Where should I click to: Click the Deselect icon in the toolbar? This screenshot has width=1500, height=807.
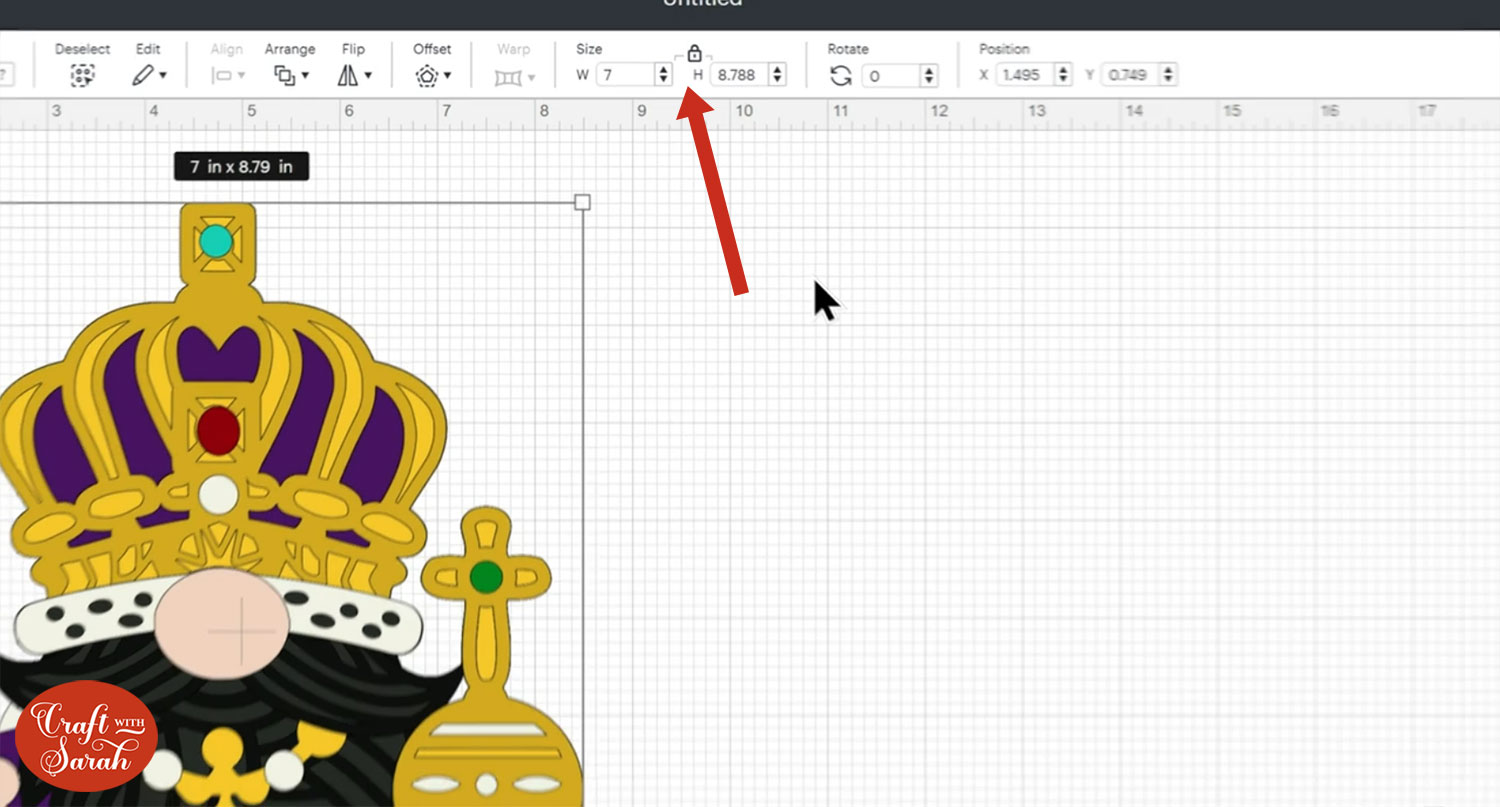tap(82, 75)
